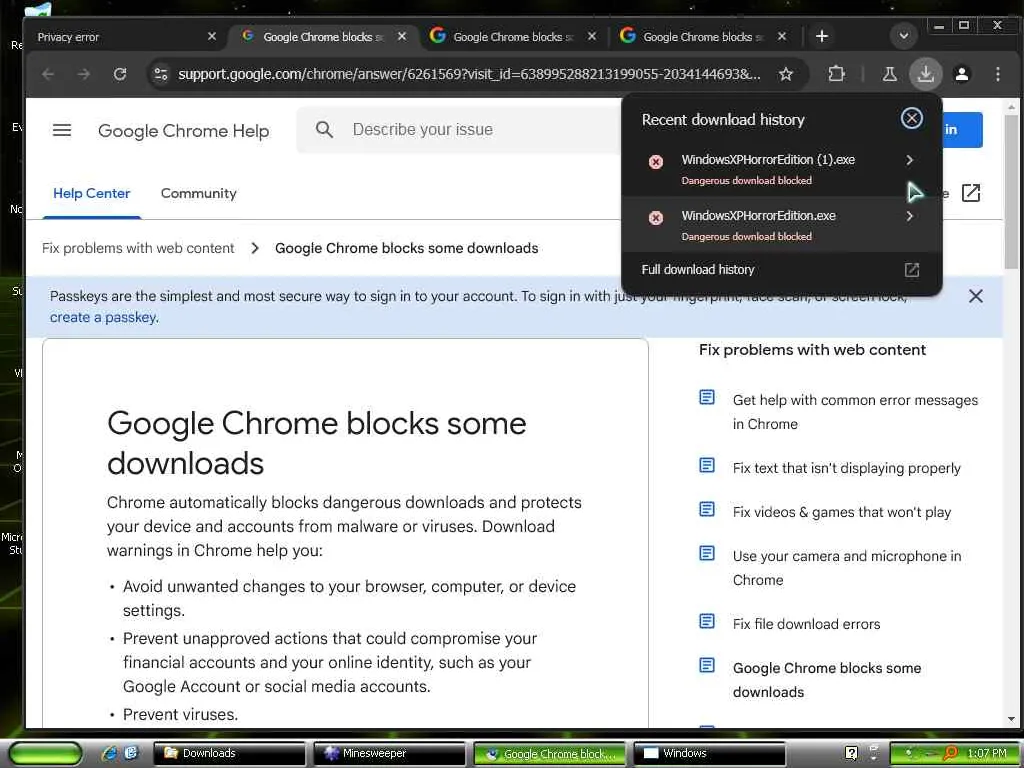The width and height of the screenshot is (1024, 768).
Task: Open Chrome's three-dot menu
Action: [997, 74]
